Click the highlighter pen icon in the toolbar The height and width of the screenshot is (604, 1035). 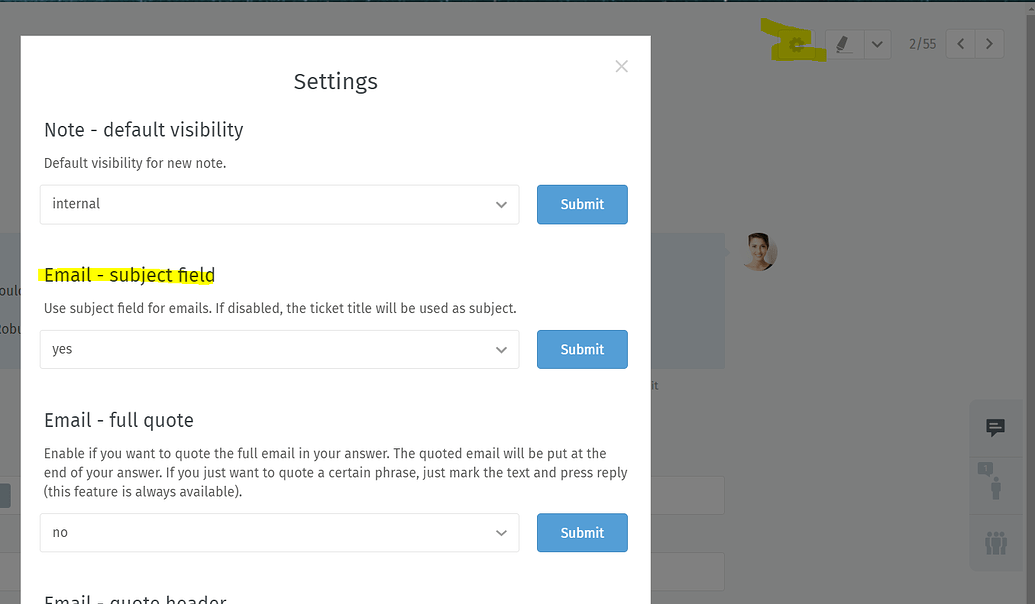841,44
